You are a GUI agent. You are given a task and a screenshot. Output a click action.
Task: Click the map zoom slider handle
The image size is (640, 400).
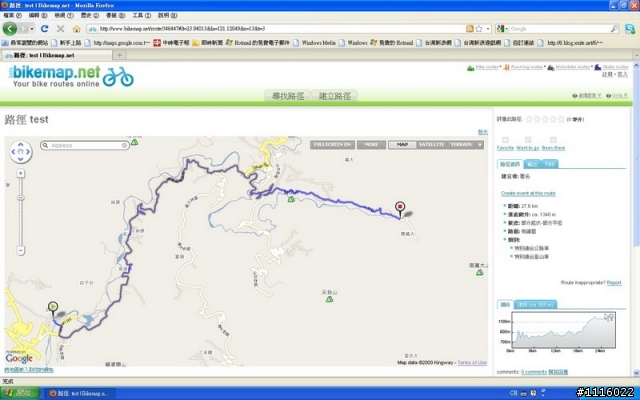point(21,198)
